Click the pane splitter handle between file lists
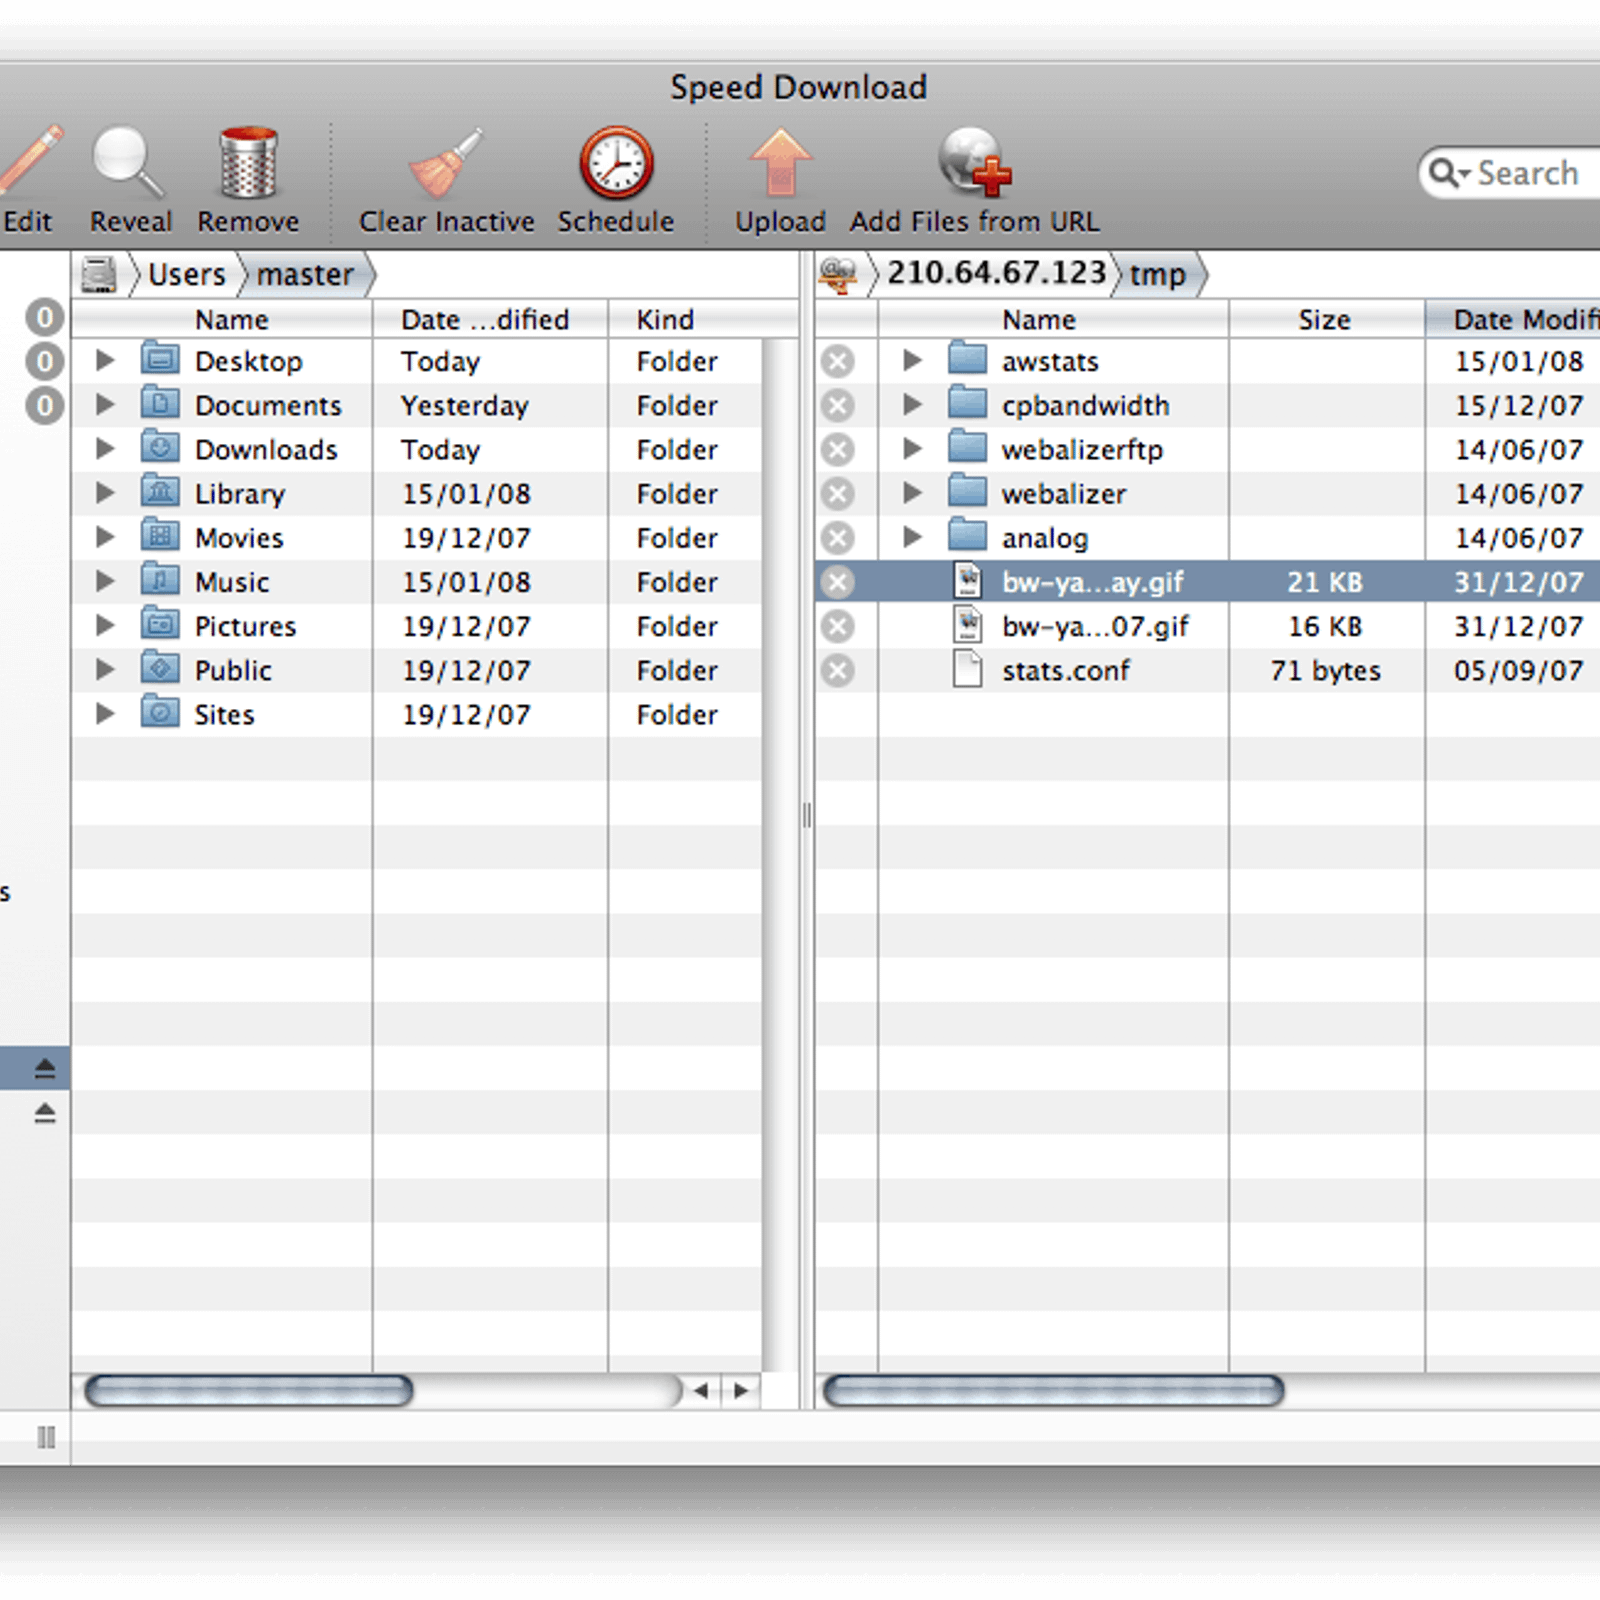The width and height of the screenshot is (1600, 1600). click(806, 816)
